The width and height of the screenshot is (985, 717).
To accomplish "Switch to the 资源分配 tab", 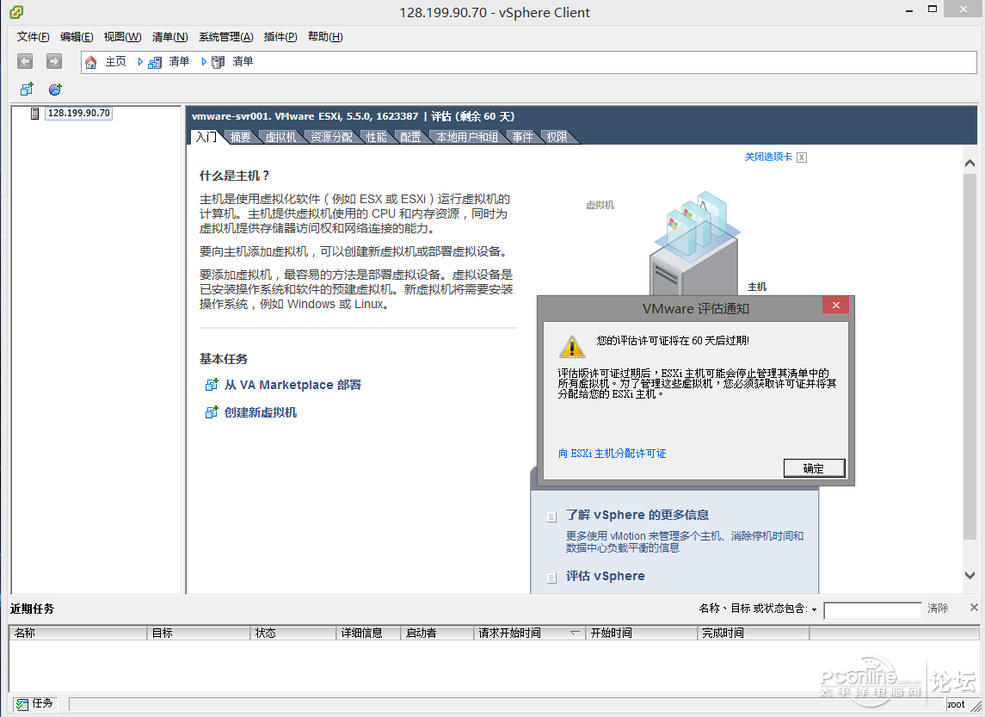I will pos(331,137).
